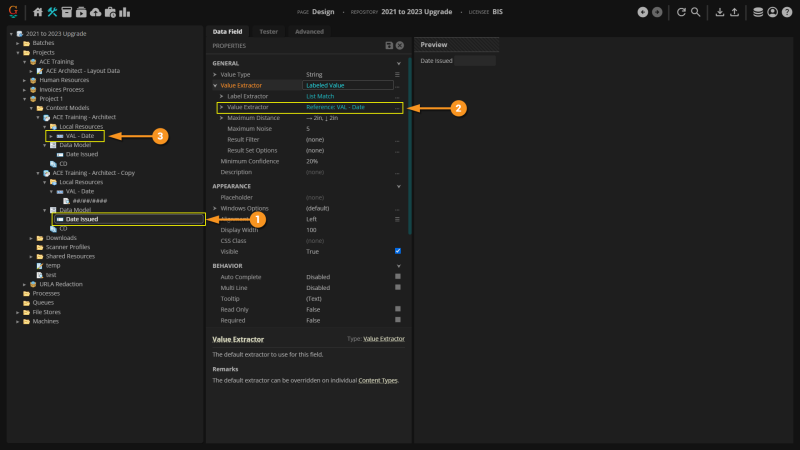This screenshot has height=450, width=800.
Task: Collapse the BEHAVIOR section chevron
Action: [x=398, y=266]
